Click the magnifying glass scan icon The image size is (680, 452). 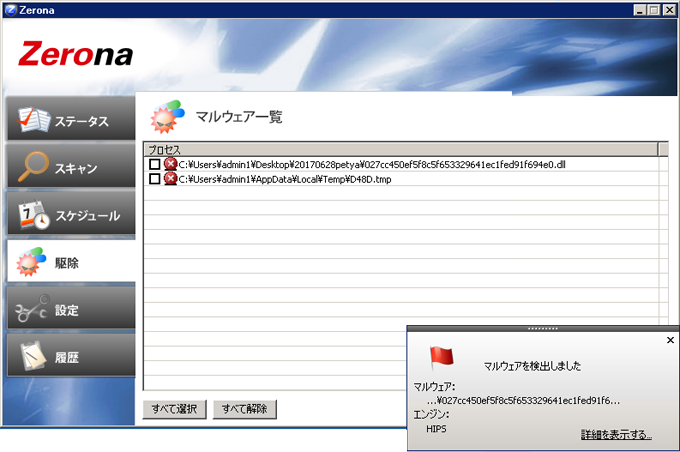33,166
